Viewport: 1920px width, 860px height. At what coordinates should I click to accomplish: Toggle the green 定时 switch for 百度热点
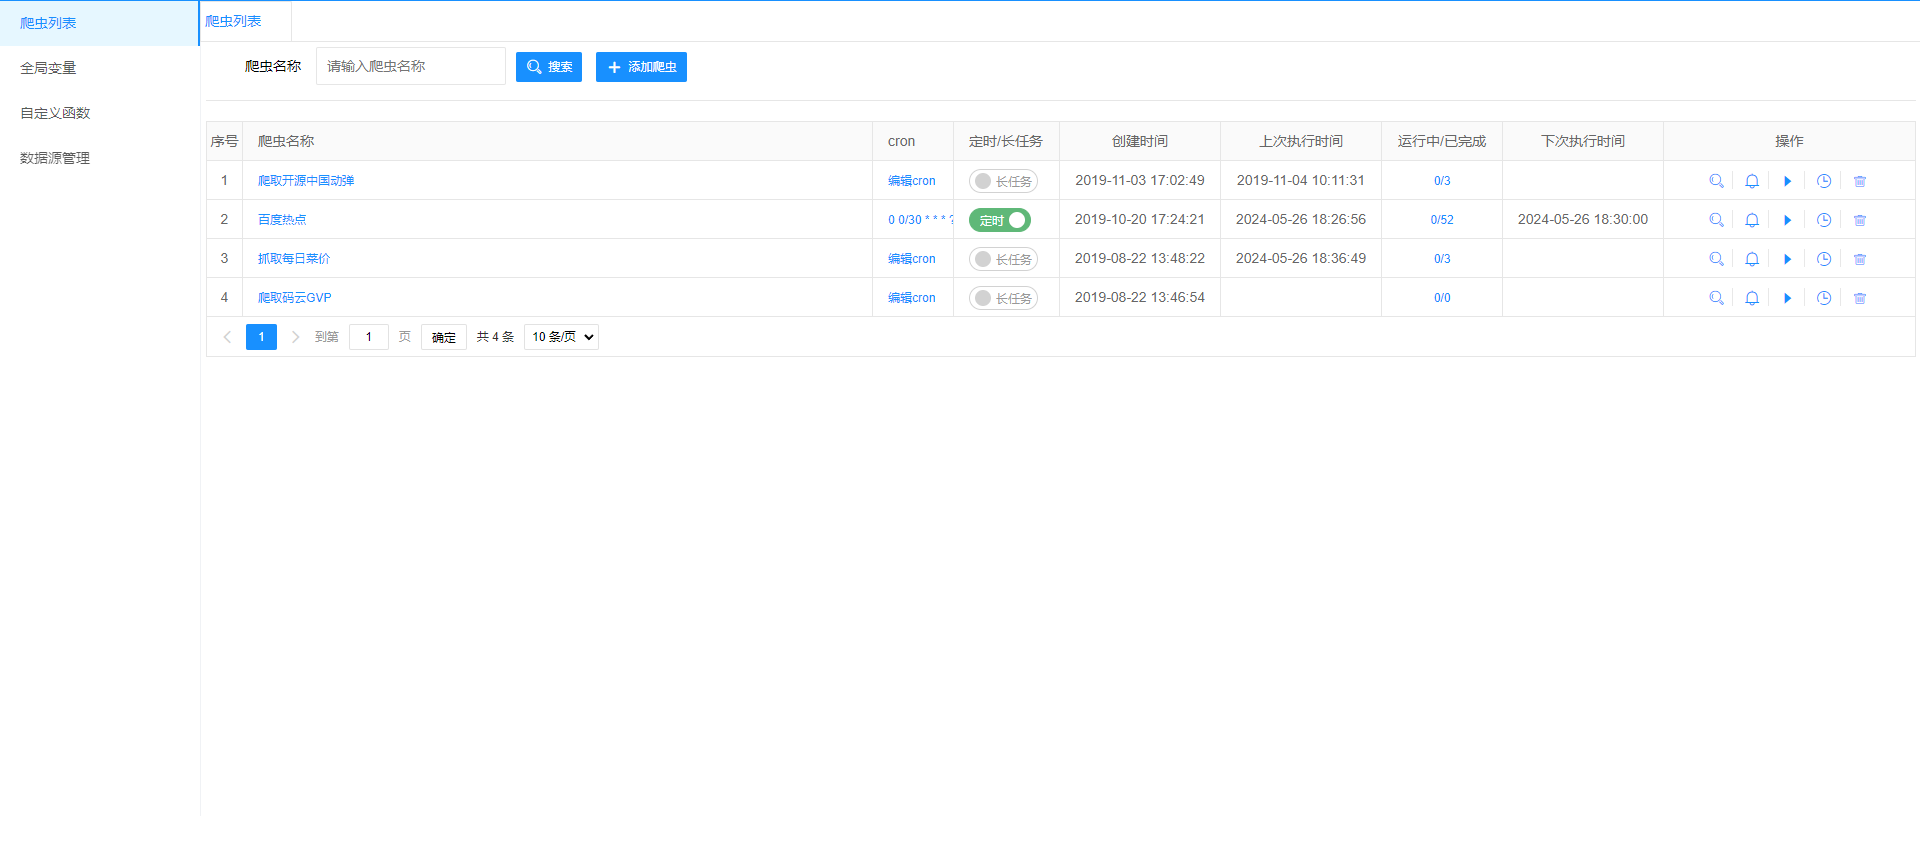1000,220
